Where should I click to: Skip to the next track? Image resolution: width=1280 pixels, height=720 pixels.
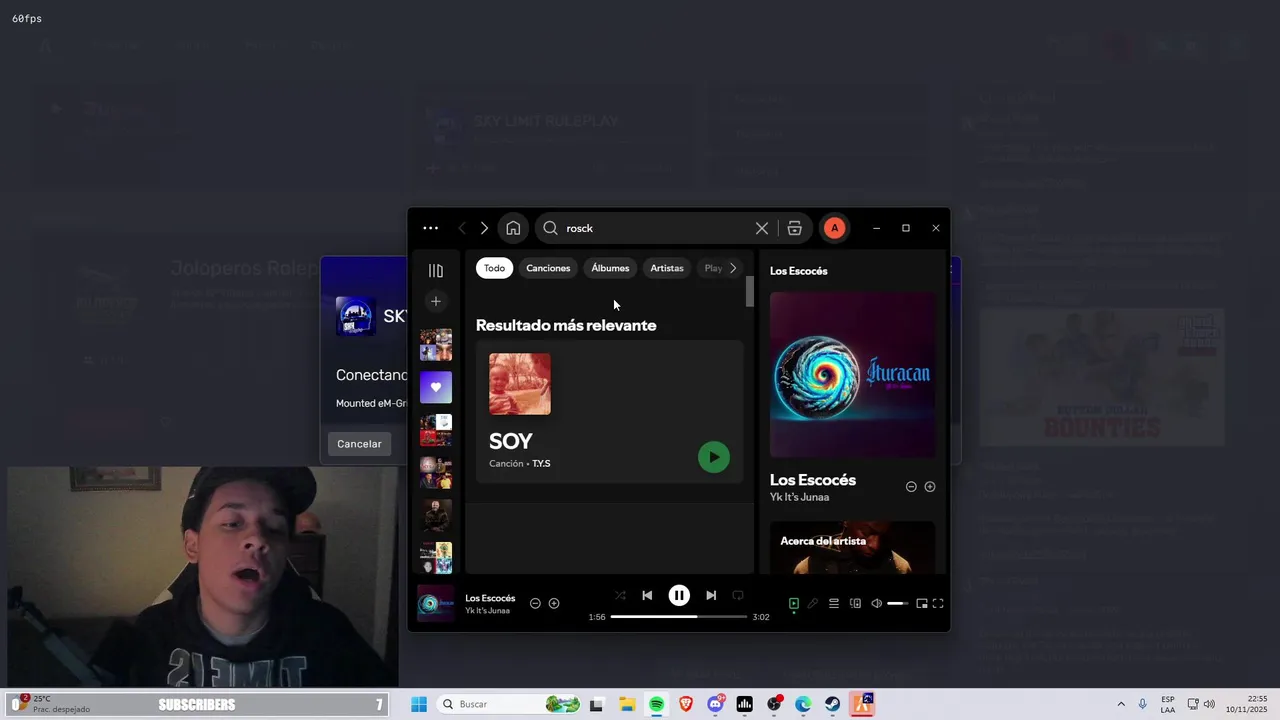711,595
